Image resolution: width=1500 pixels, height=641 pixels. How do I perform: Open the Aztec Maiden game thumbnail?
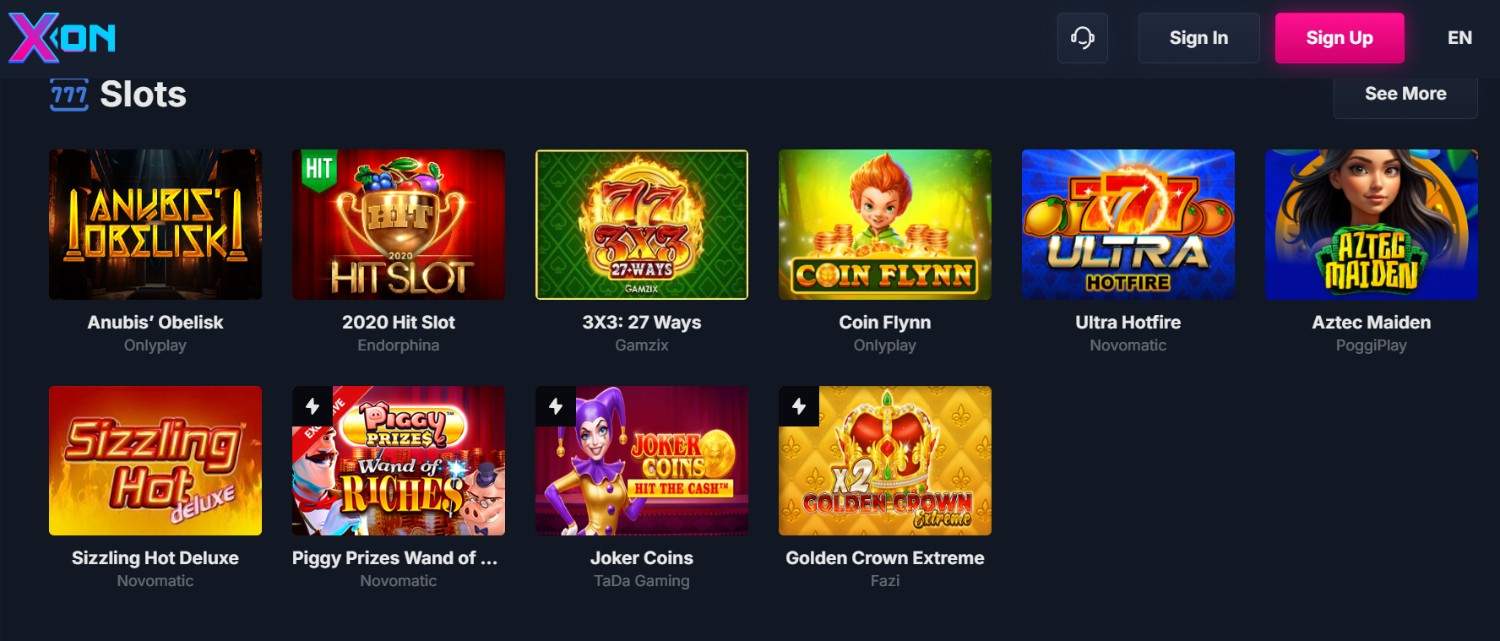point(1371,225)
